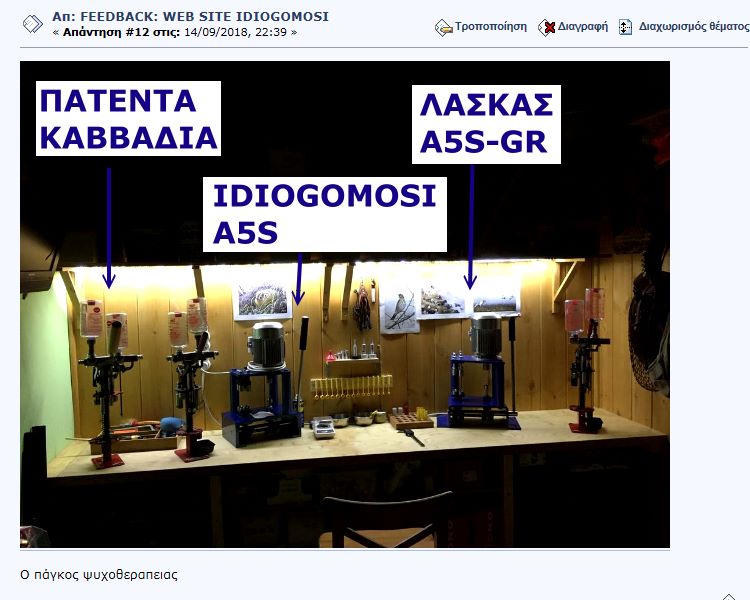Viewport: 750px width, 600px height.
Task: Click the caption "Ο πάγκος ψυχοθεραπειας"
Action: pyautogui.click(x=99, y=574)
